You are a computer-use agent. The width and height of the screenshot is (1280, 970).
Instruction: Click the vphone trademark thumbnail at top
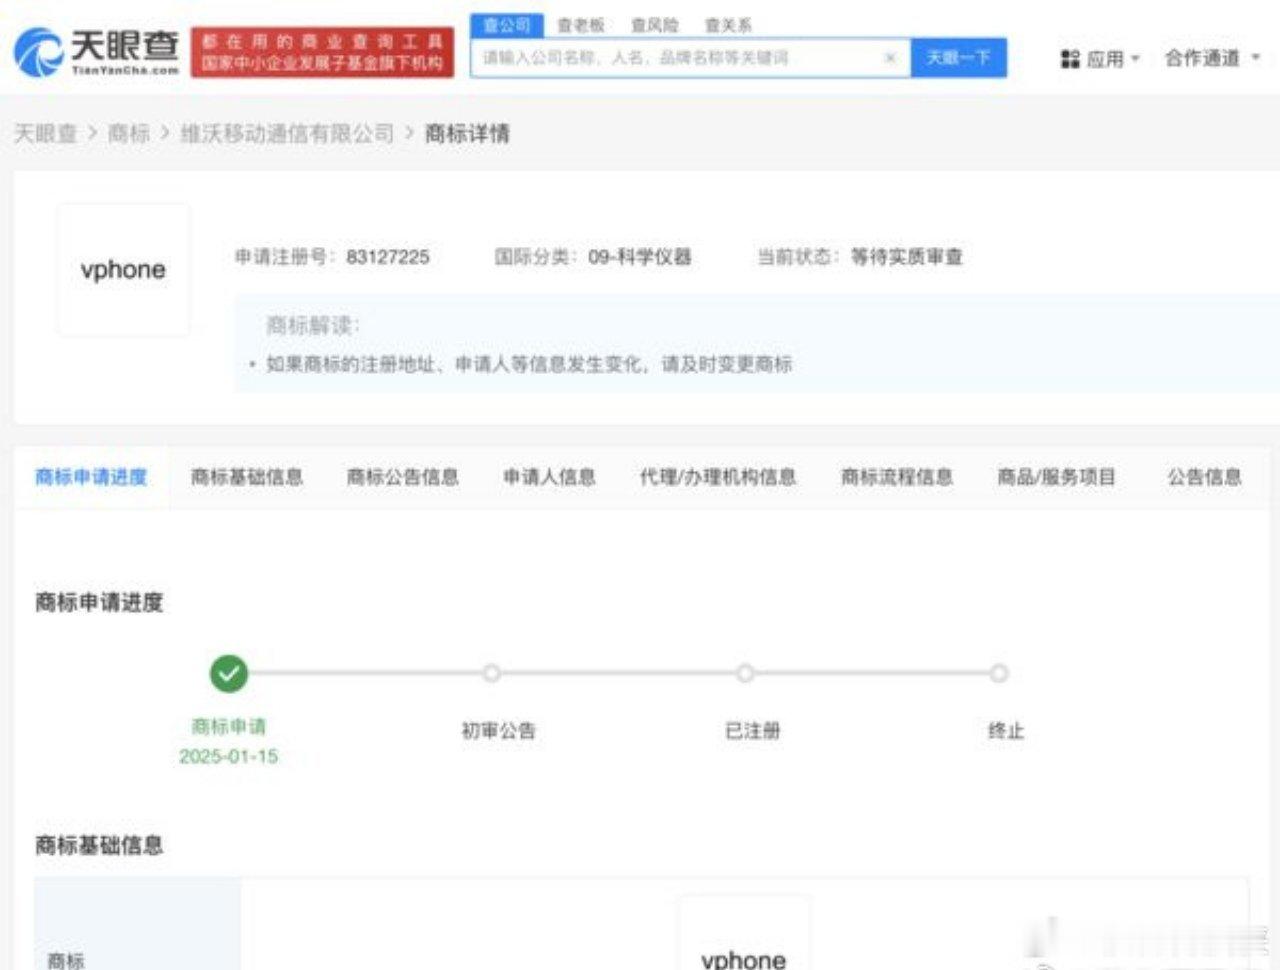(x=123, y=270)
